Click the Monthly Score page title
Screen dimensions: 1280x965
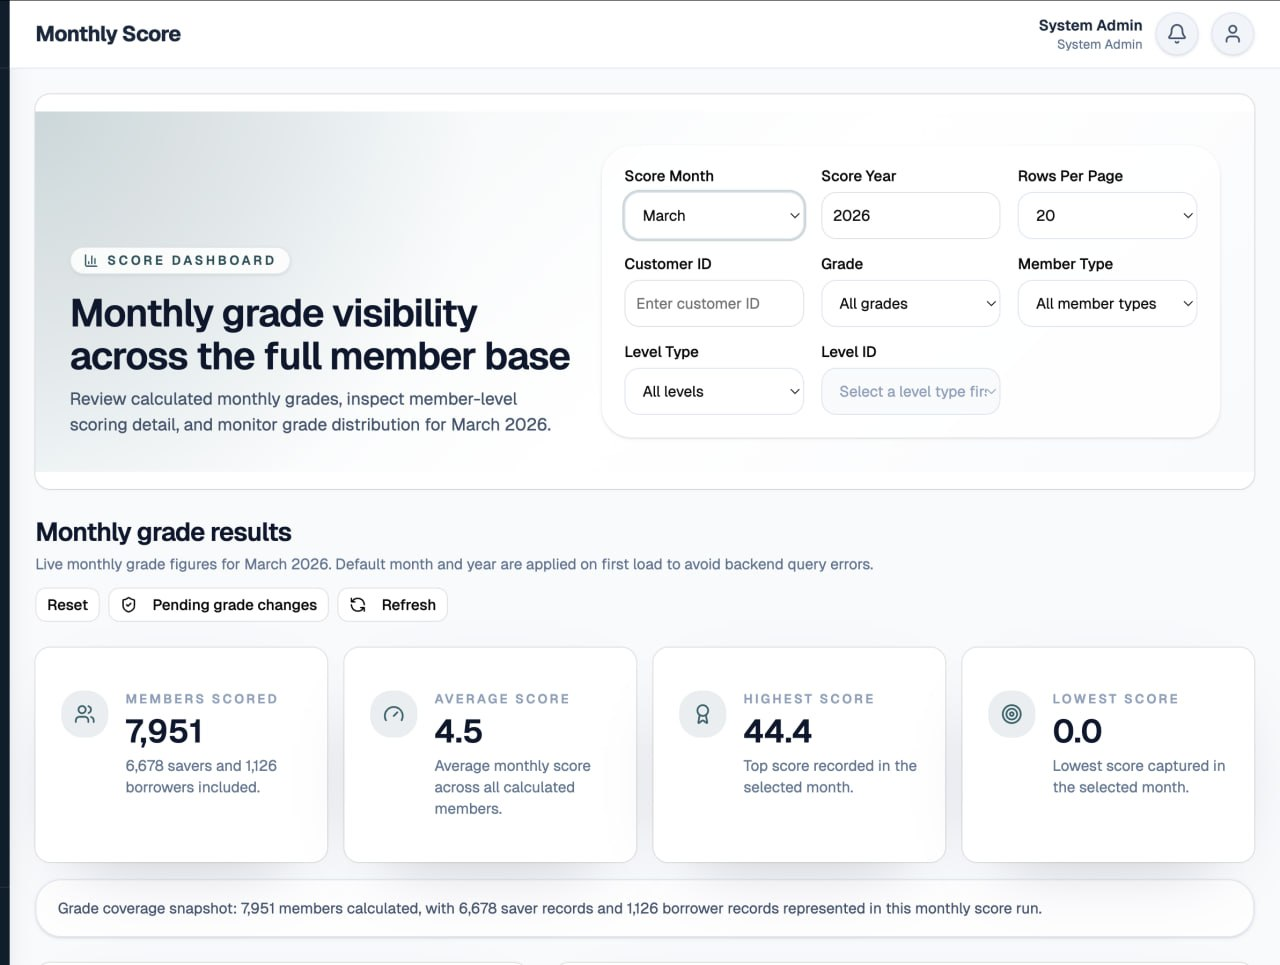(108, 34)
